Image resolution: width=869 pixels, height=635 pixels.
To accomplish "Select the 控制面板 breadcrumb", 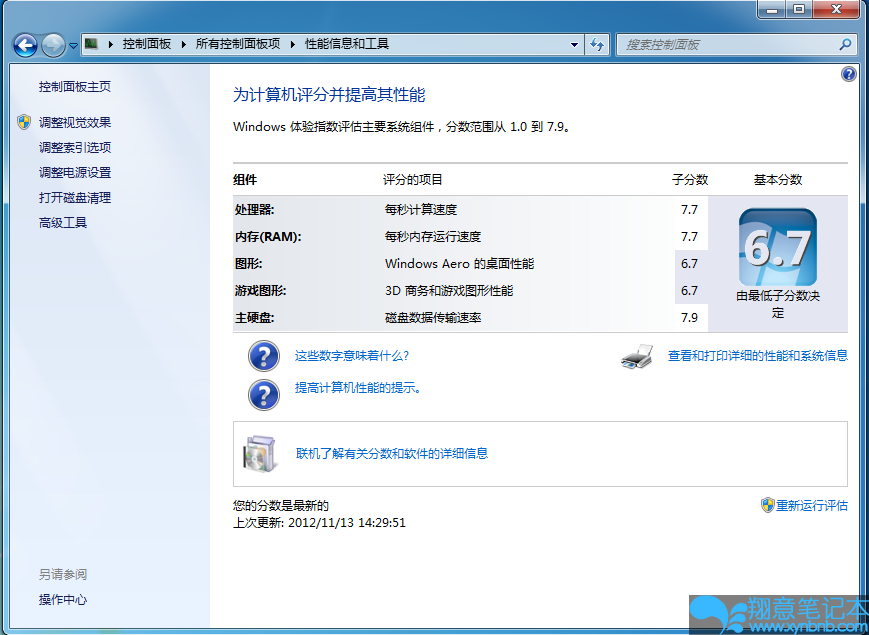I will (x=147, y=44).
